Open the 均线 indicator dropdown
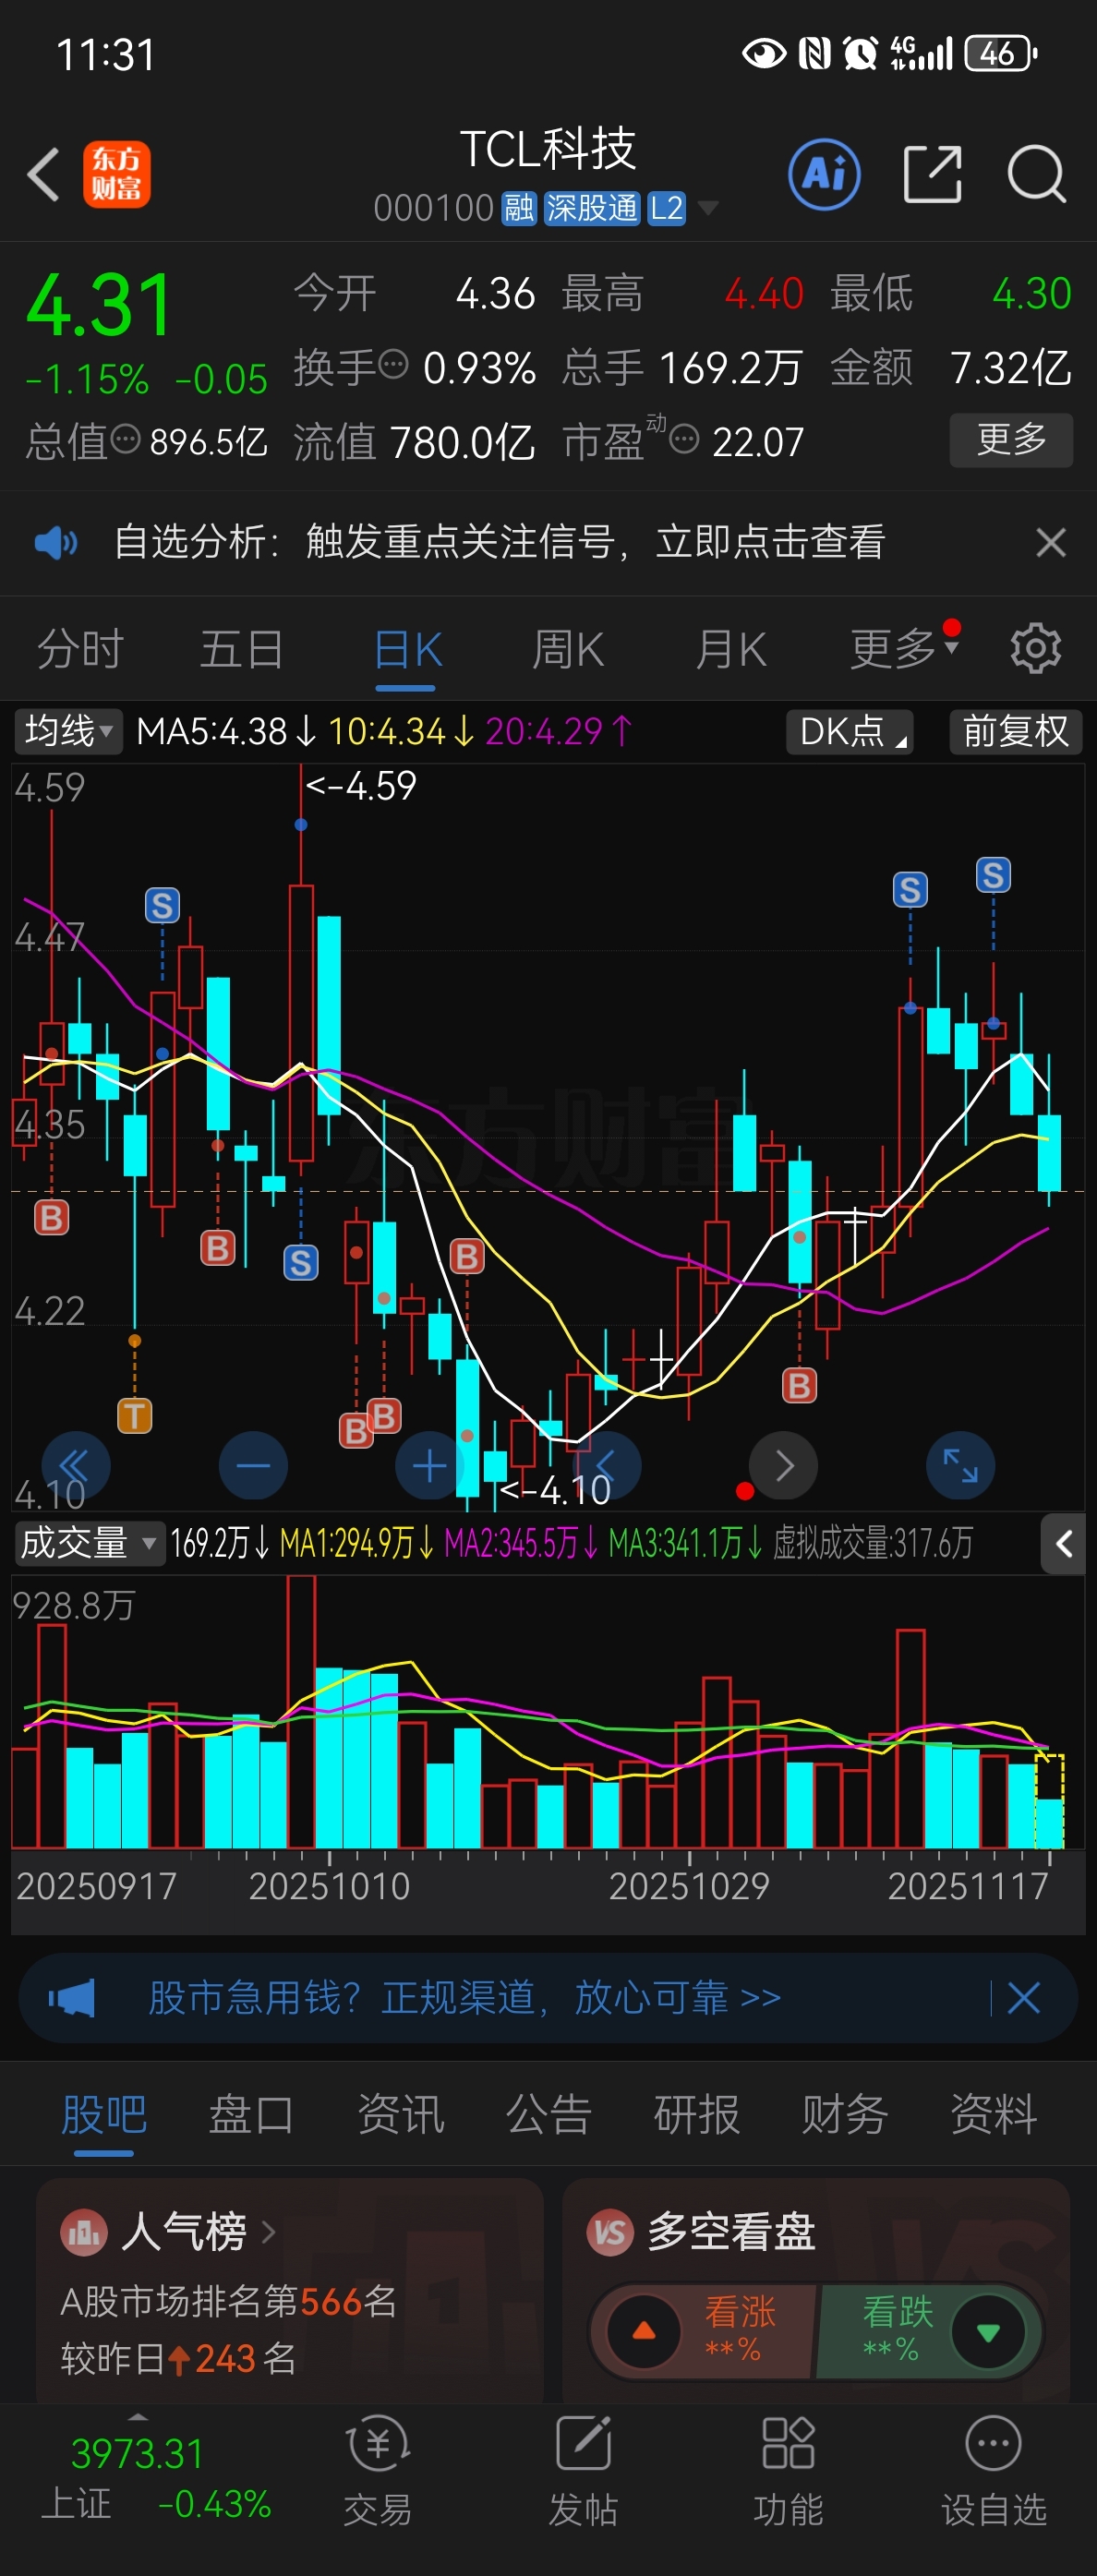 [68, 731]
